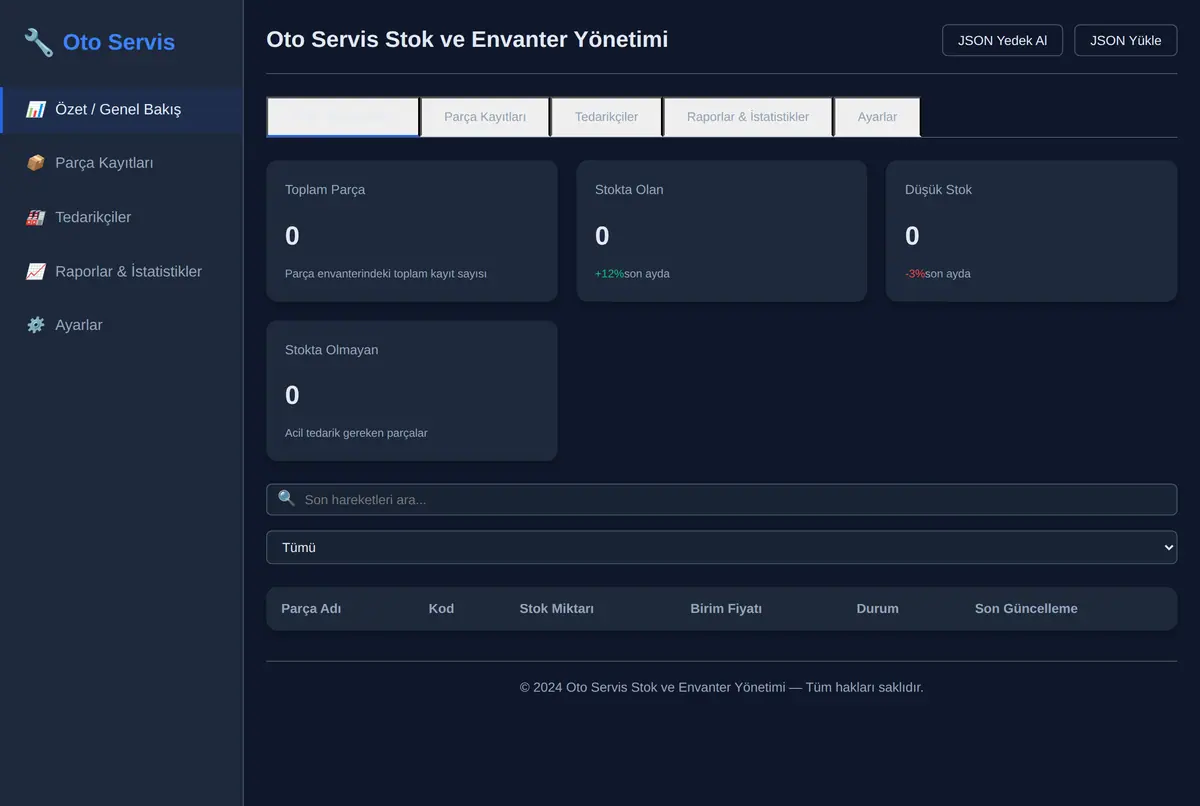The height and width of the screenshot is (806, 1200).
Task: Open the Tümü filter dropdown
Action: coord(721,547)
